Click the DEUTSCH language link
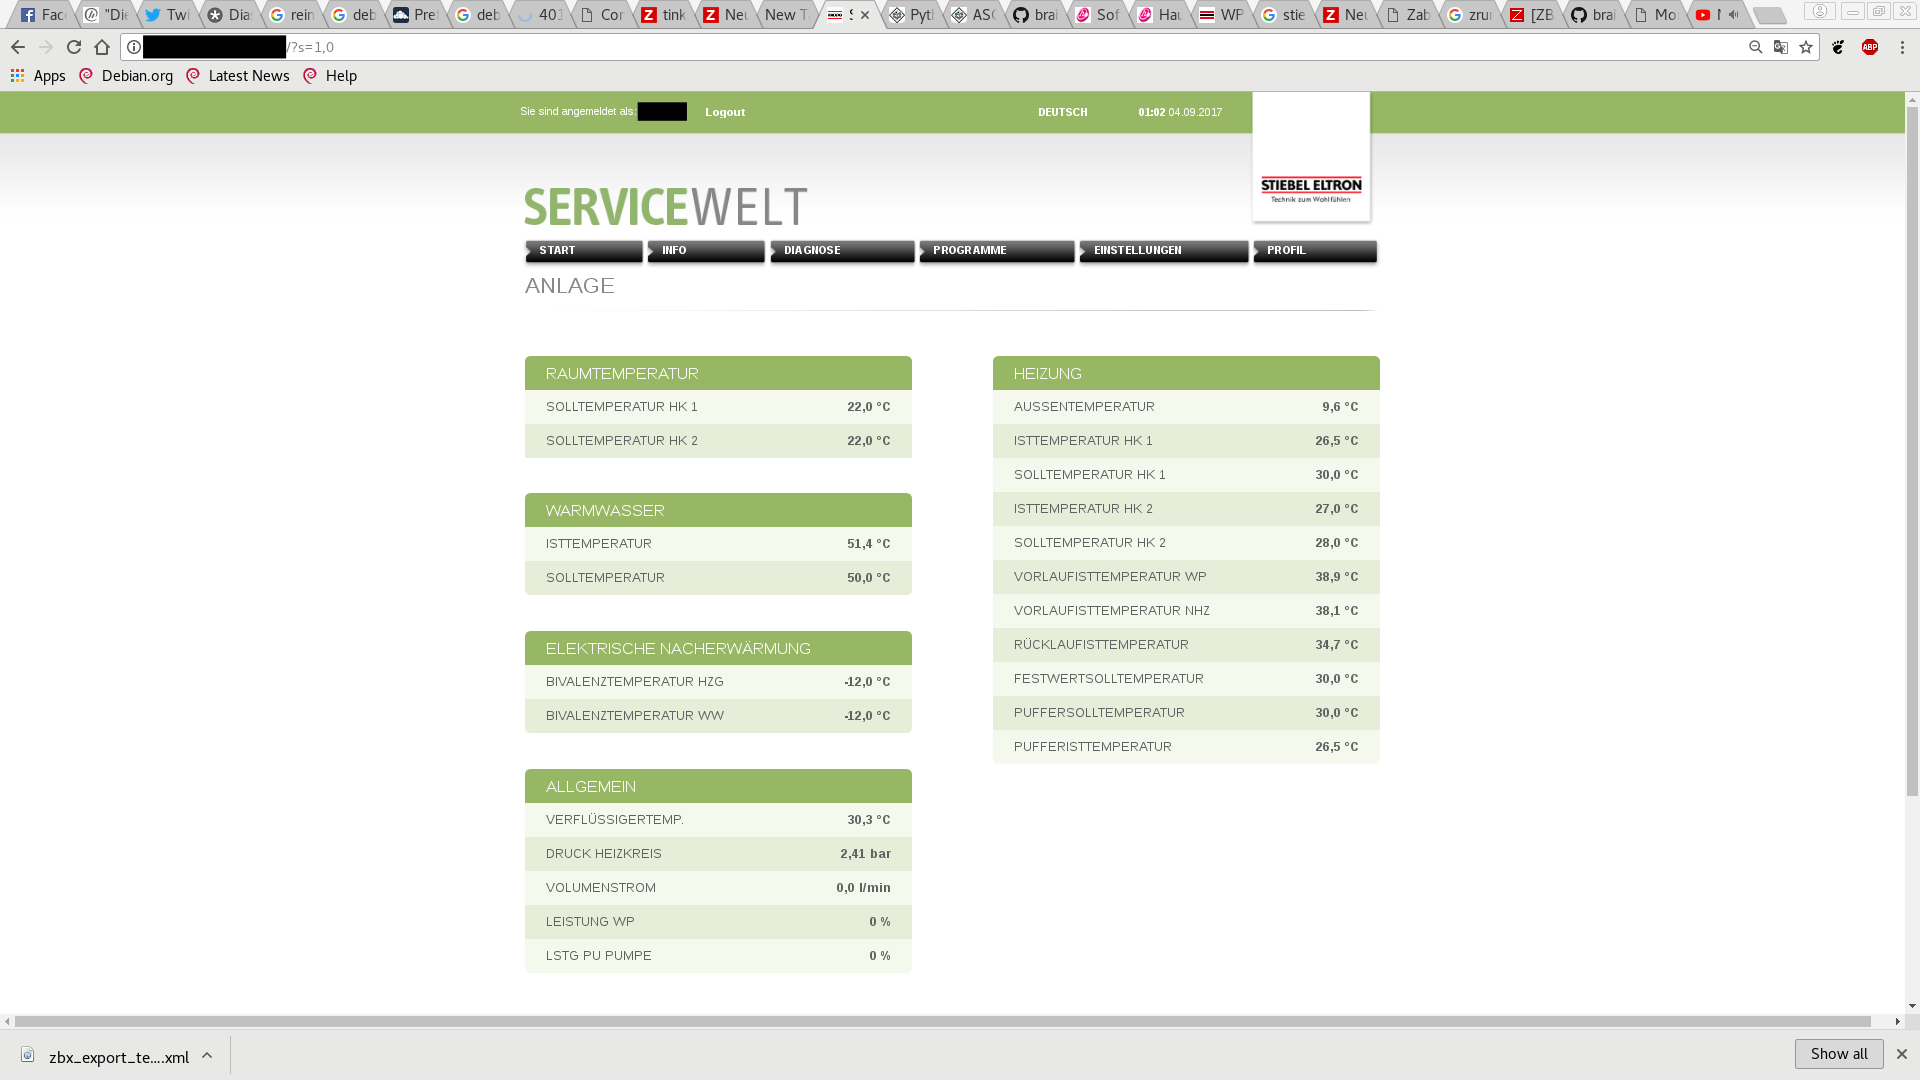This screenshot has width=1920, height=1080. point(1062,112)
